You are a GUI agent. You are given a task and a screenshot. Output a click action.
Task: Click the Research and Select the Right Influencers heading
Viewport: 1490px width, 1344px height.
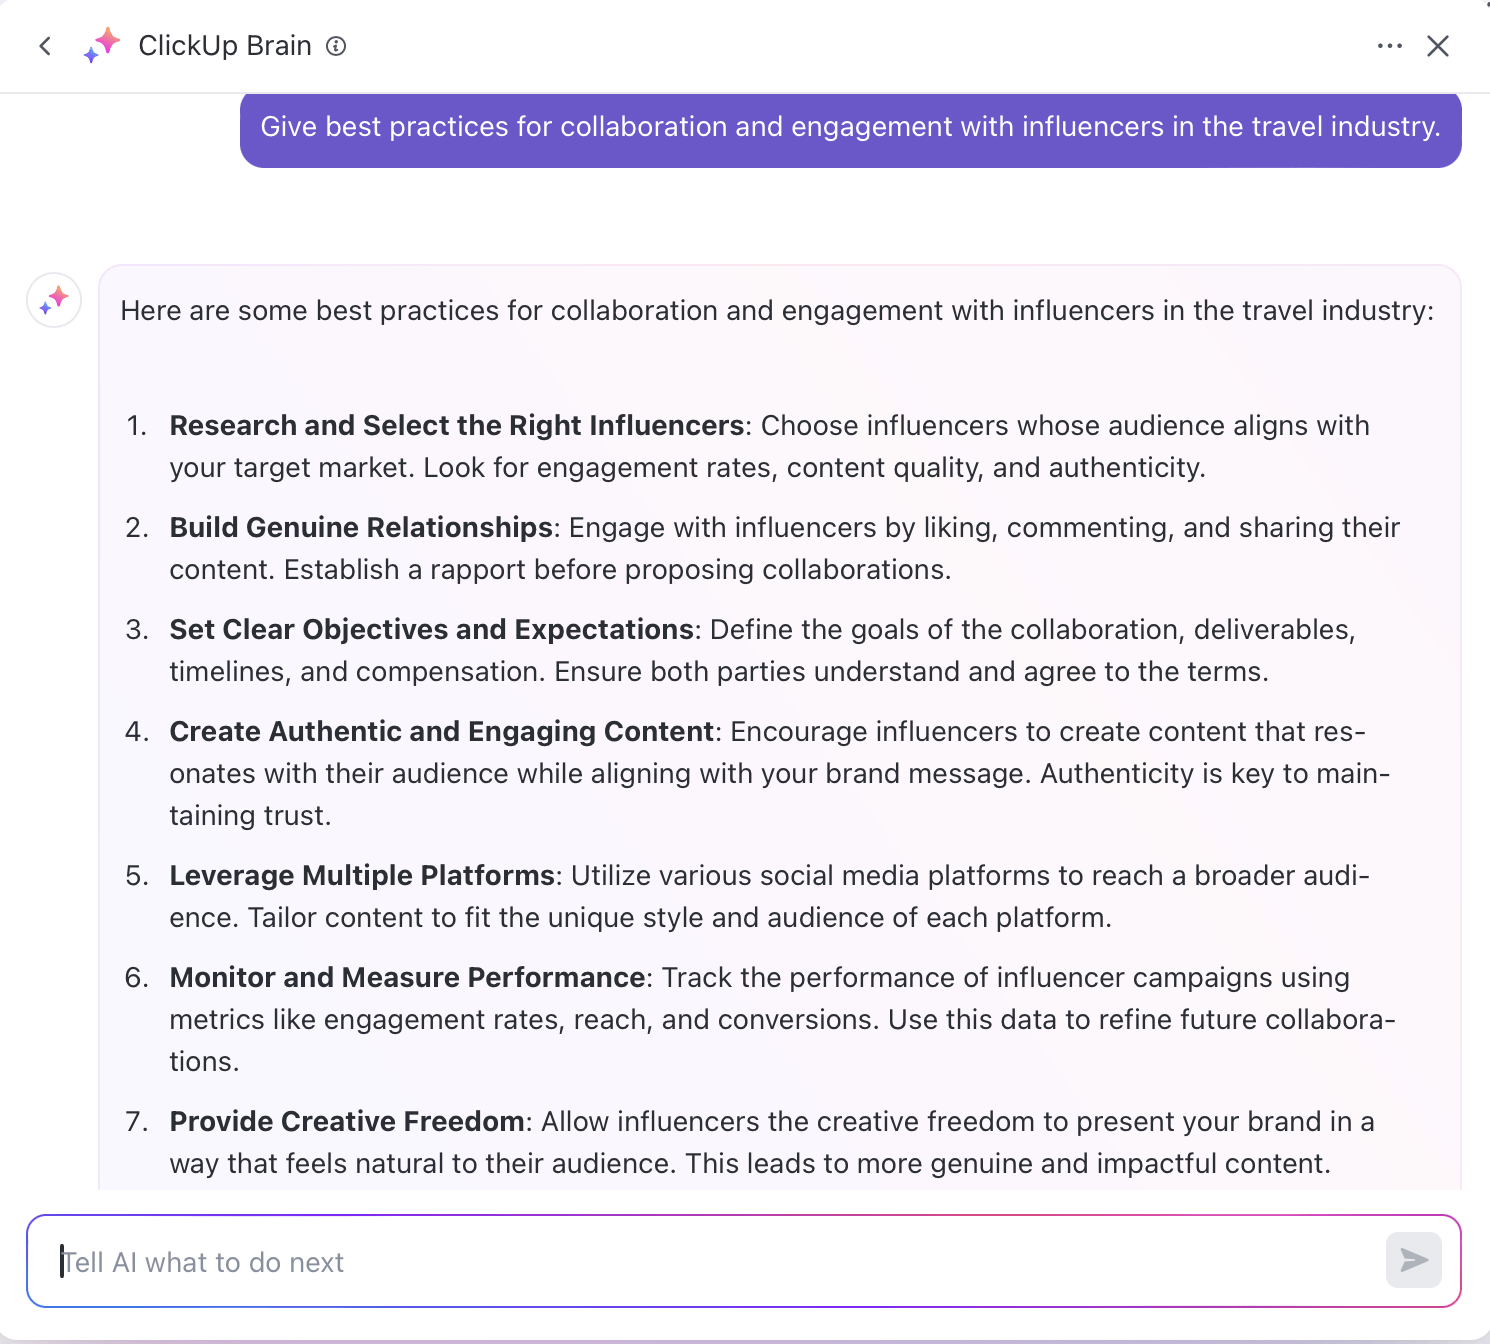[x=456, y=425]
